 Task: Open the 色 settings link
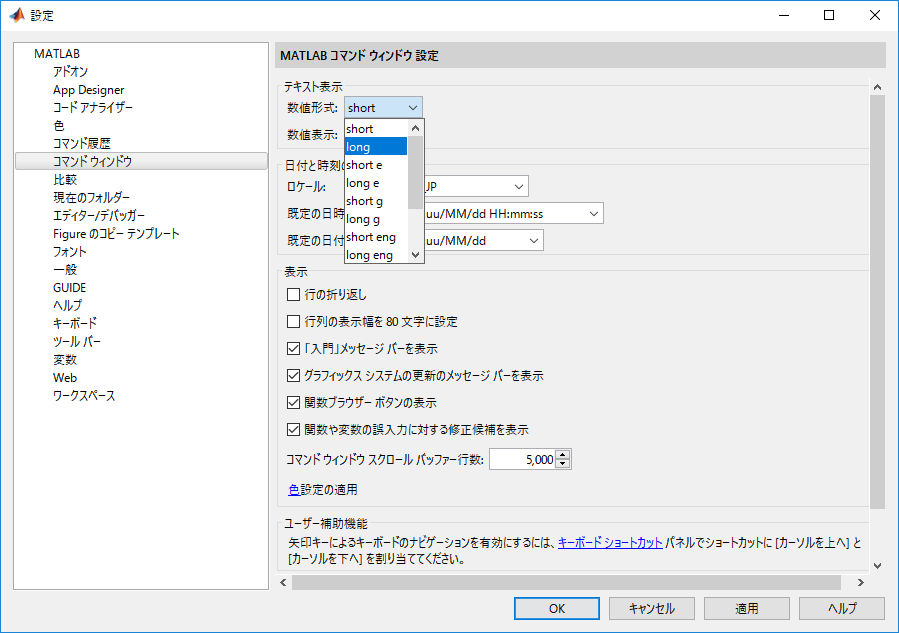pyautogui.click(x=294, y=490)
